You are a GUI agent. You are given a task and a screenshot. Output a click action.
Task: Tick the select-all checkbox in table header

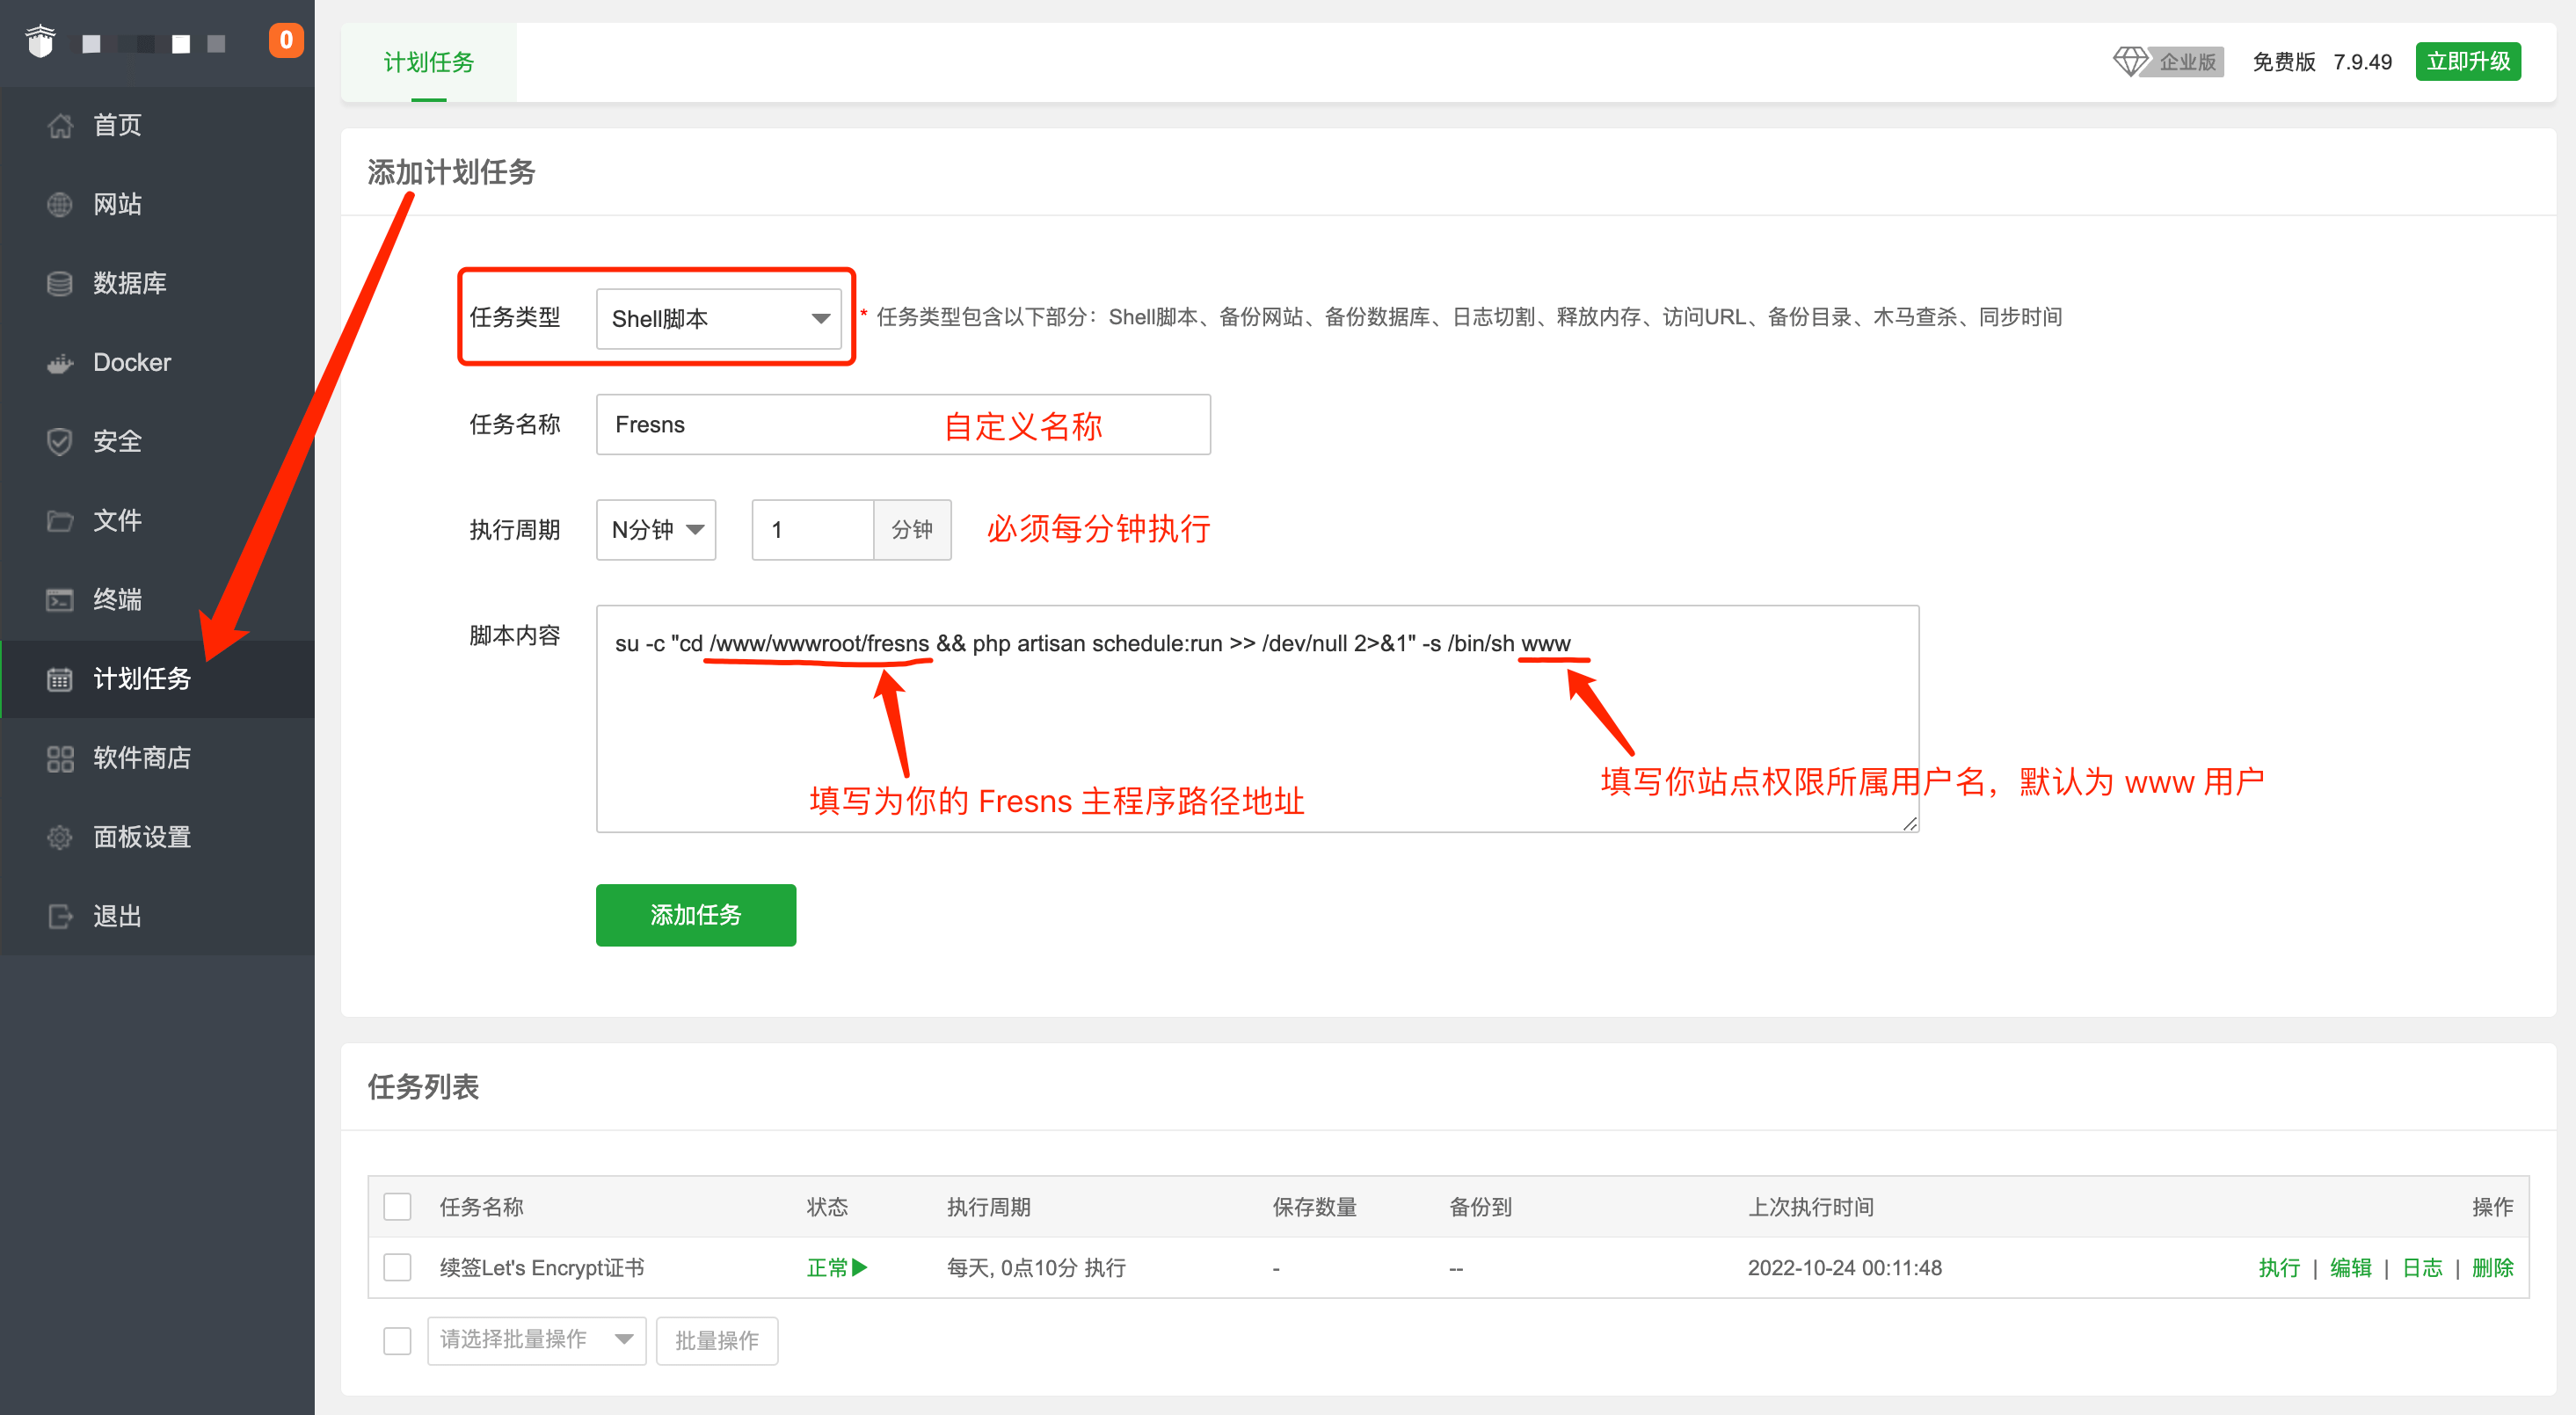click(398, 1206)
